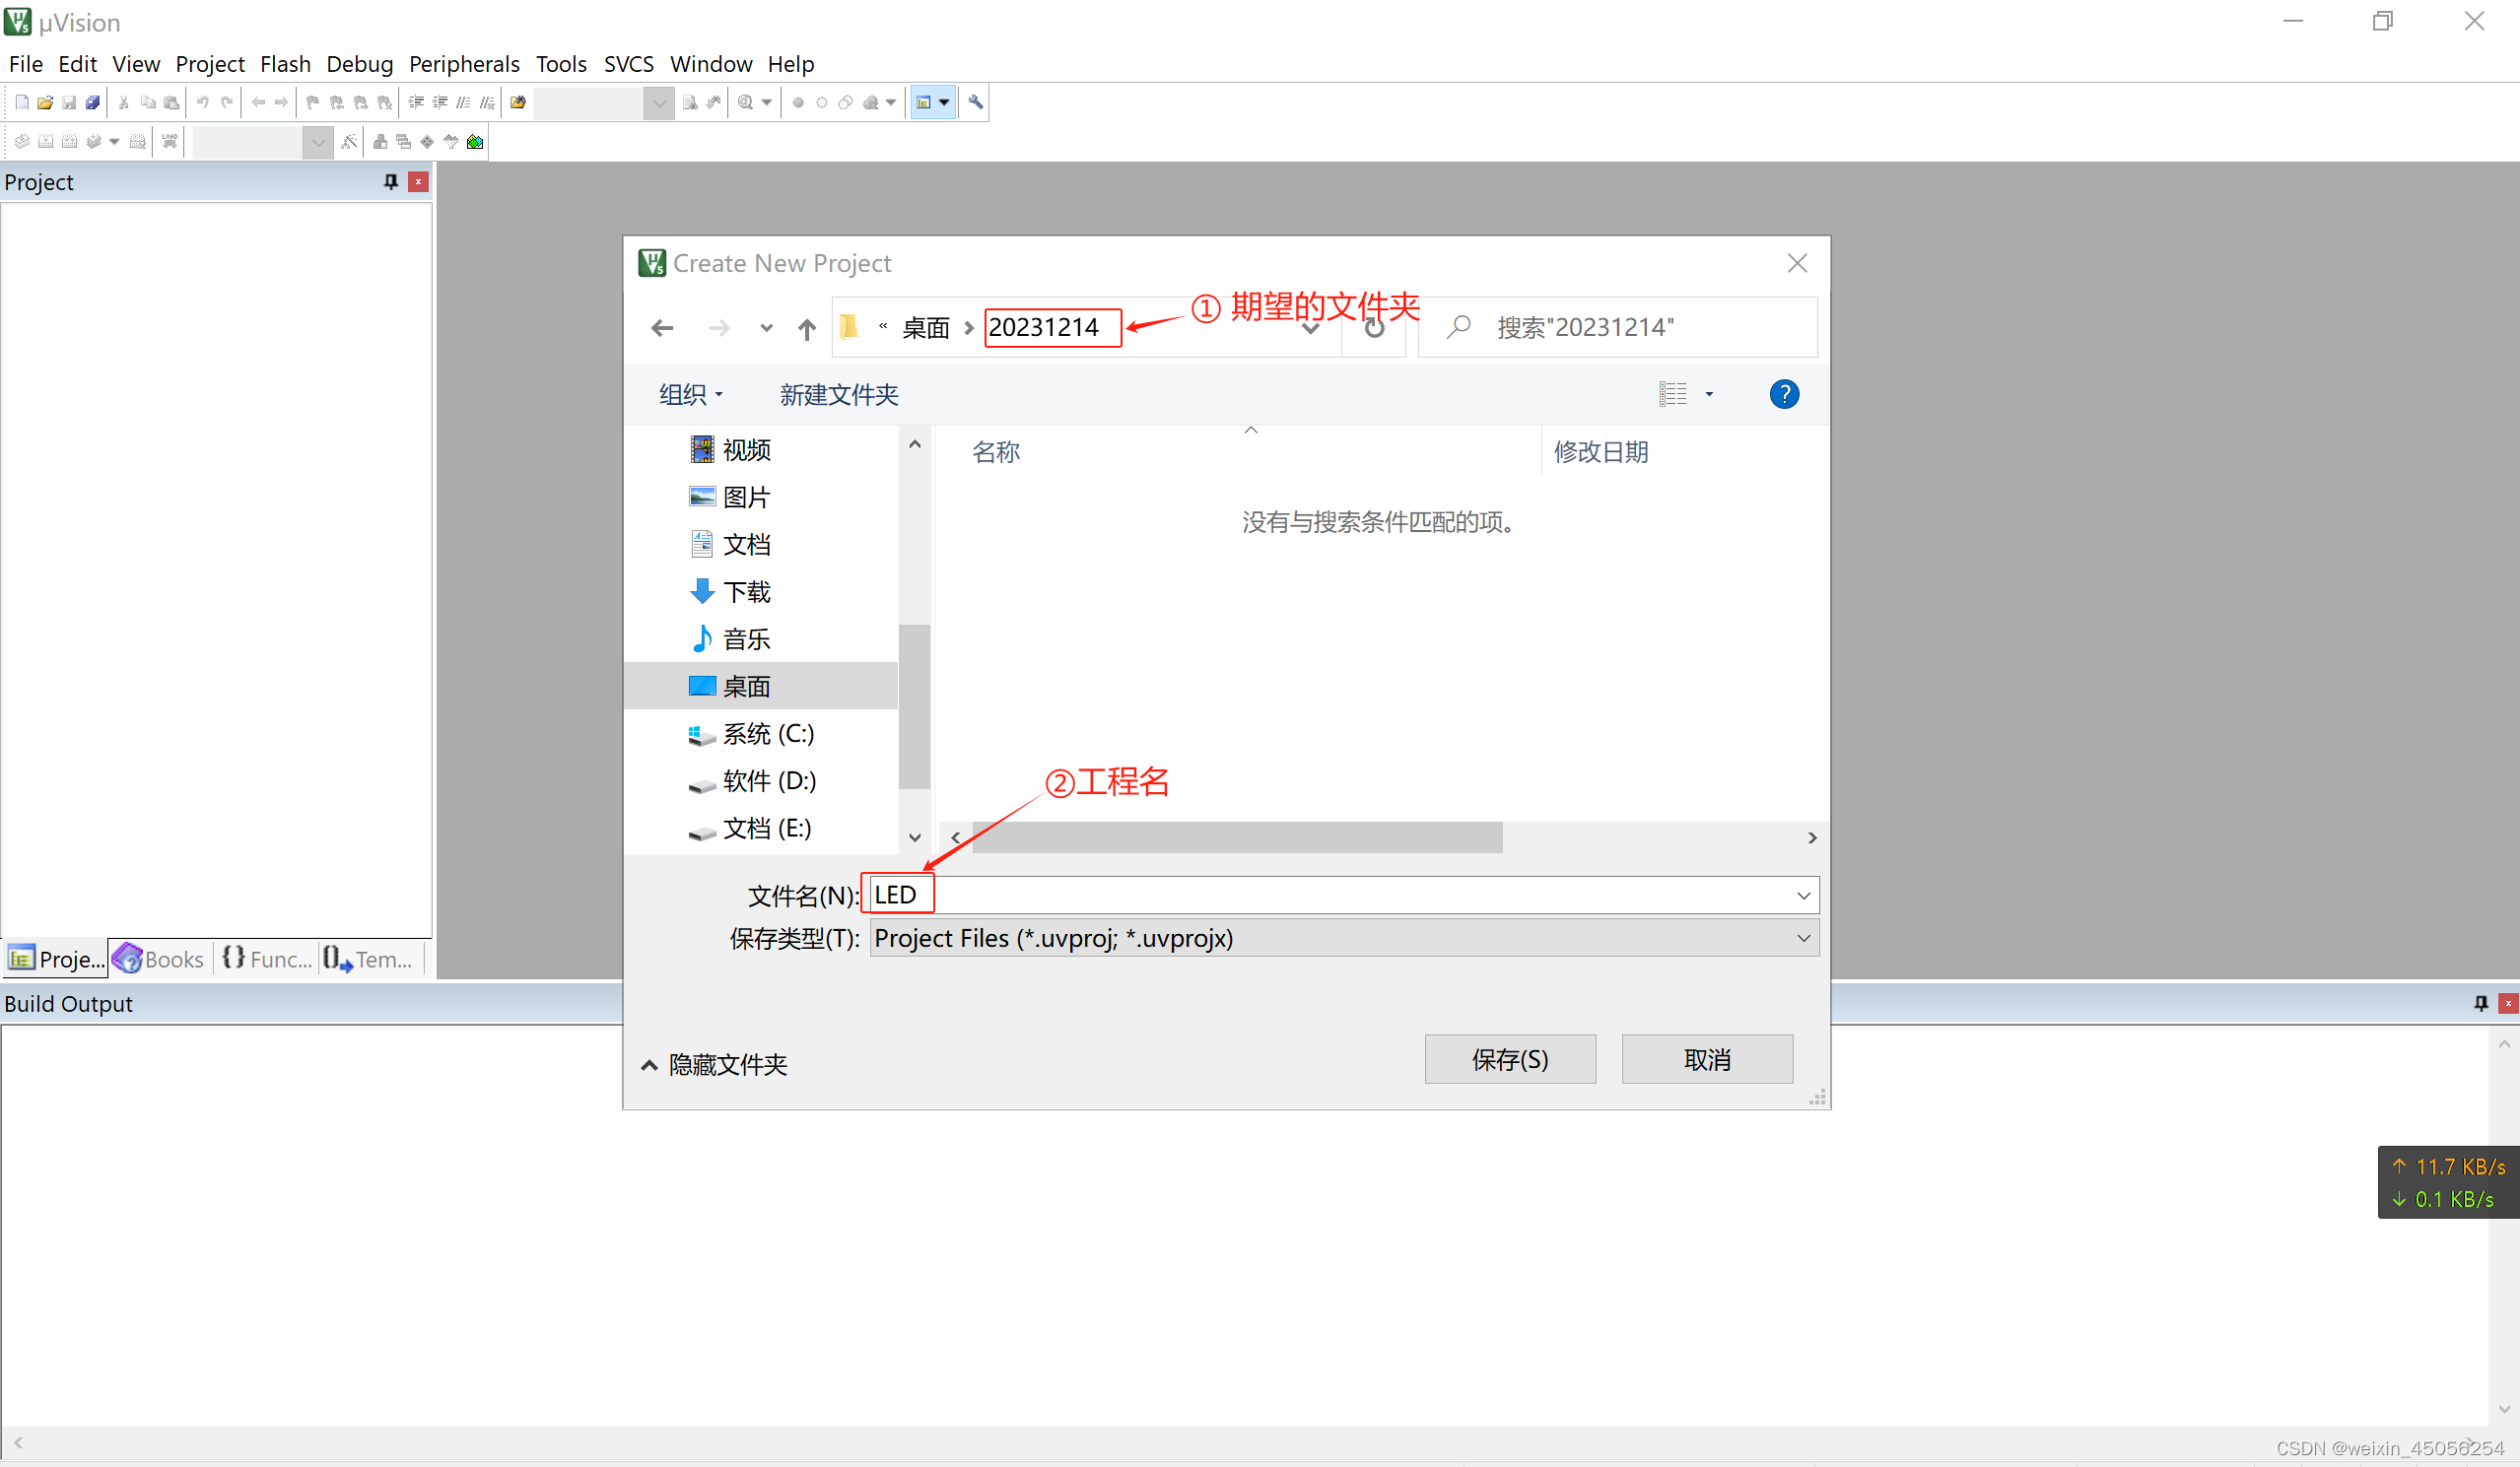Image resolution: width=2520 pixels, height=1467 pixels.
Task: Toggle the Project panel pin
Action: click(x=391, y=182)
